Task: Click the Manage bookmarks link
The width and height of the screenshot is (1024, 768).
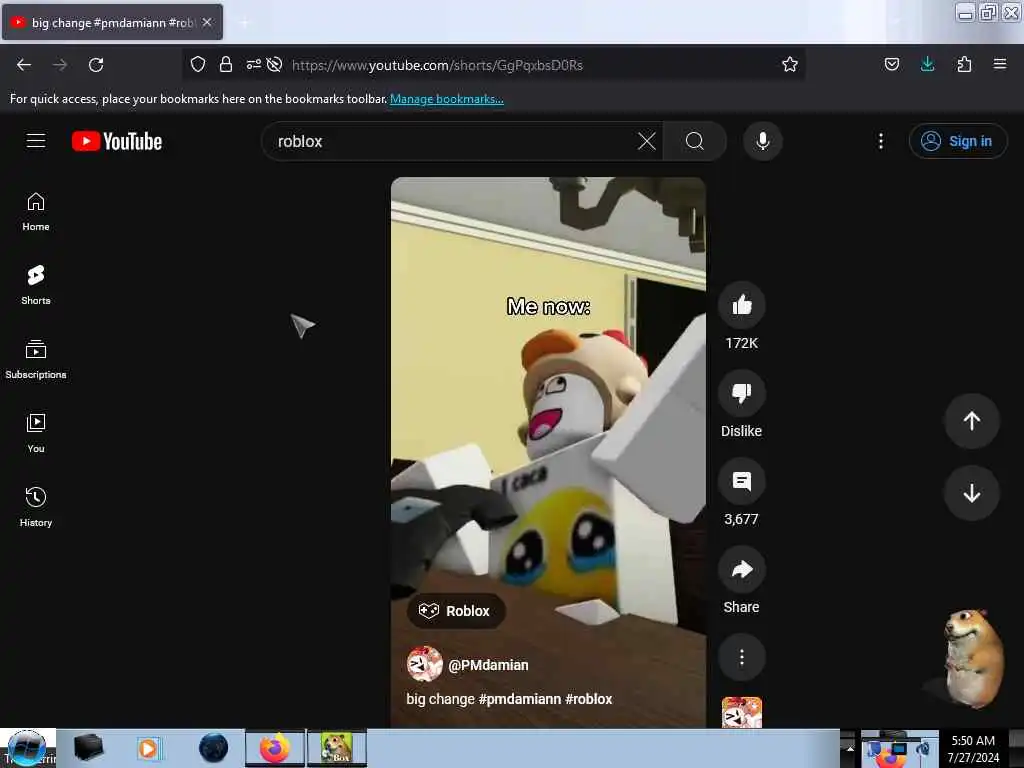Action: click(x=447, y=99)
